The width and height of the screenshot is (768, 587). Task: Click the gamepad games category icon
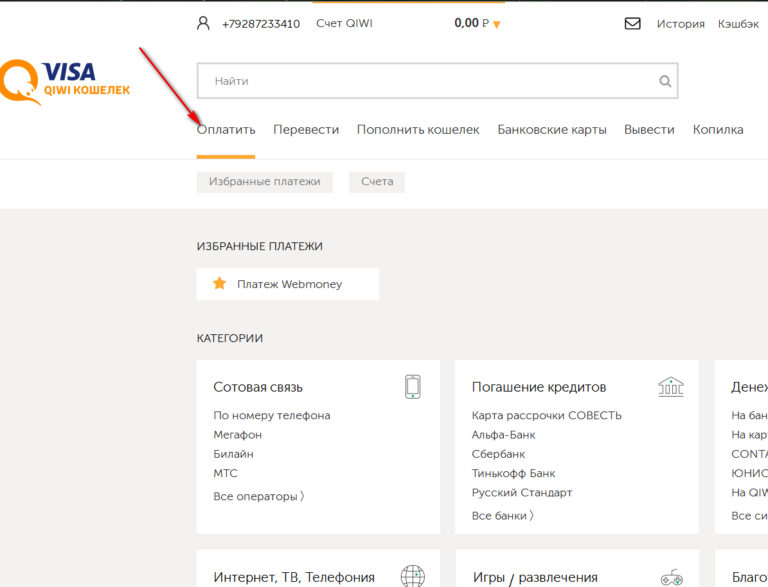point(671,576)
